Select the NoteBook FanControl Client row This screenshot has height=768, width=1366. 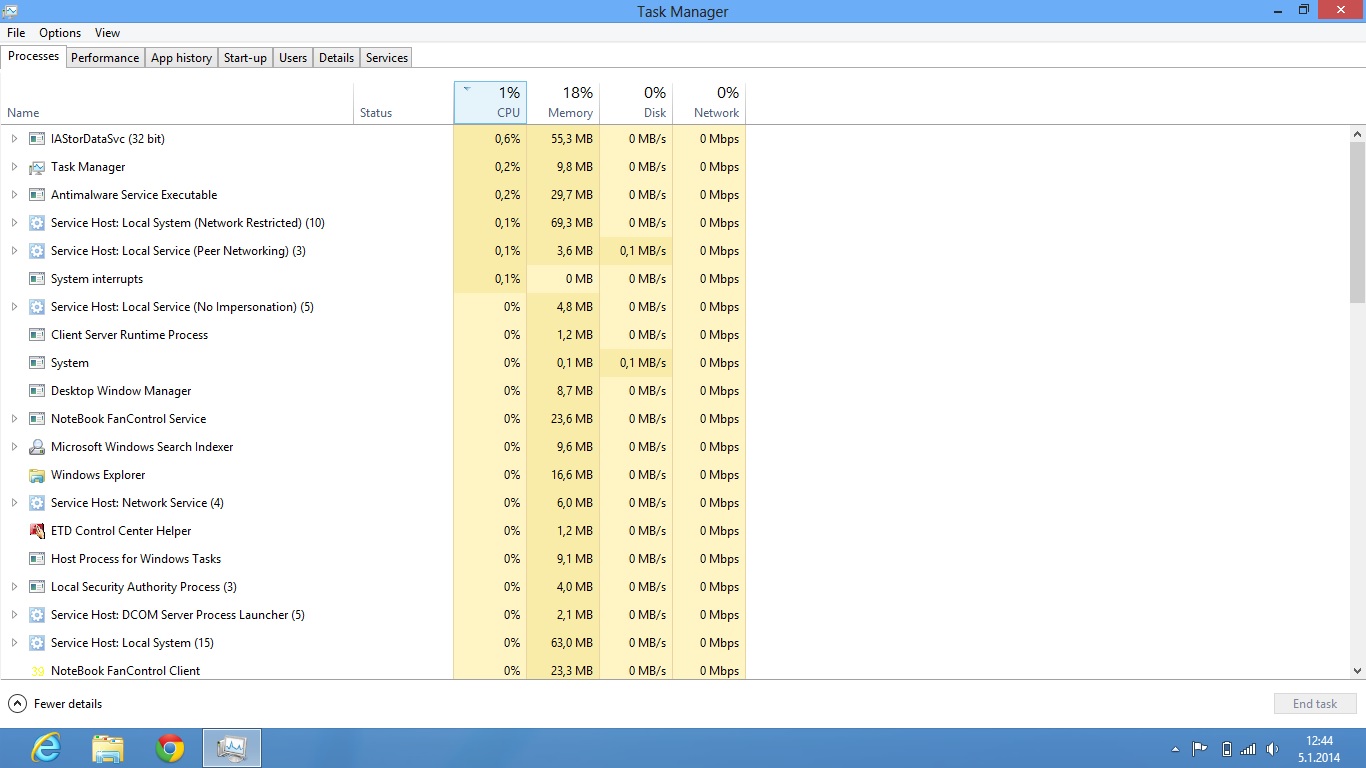[373, 670]
